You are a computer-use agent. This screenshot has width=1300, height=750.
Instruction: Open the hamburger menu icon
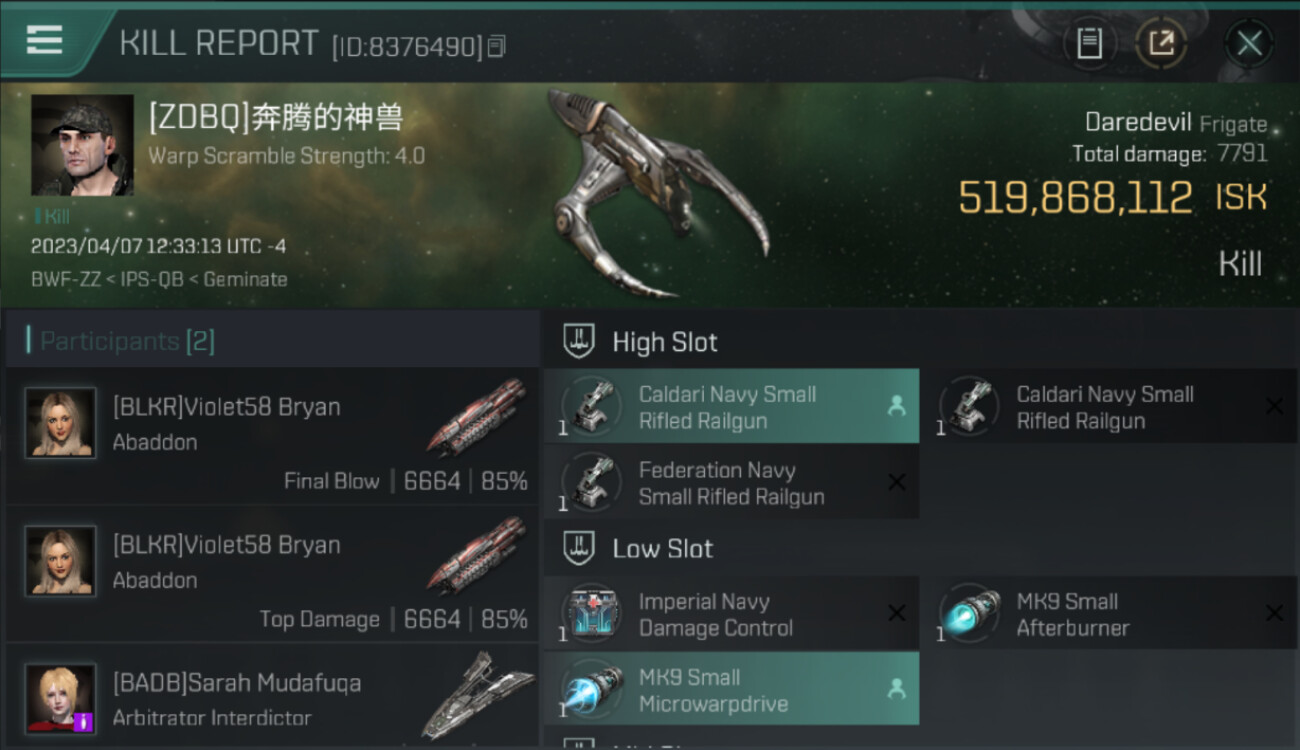[x=44, y=40]
